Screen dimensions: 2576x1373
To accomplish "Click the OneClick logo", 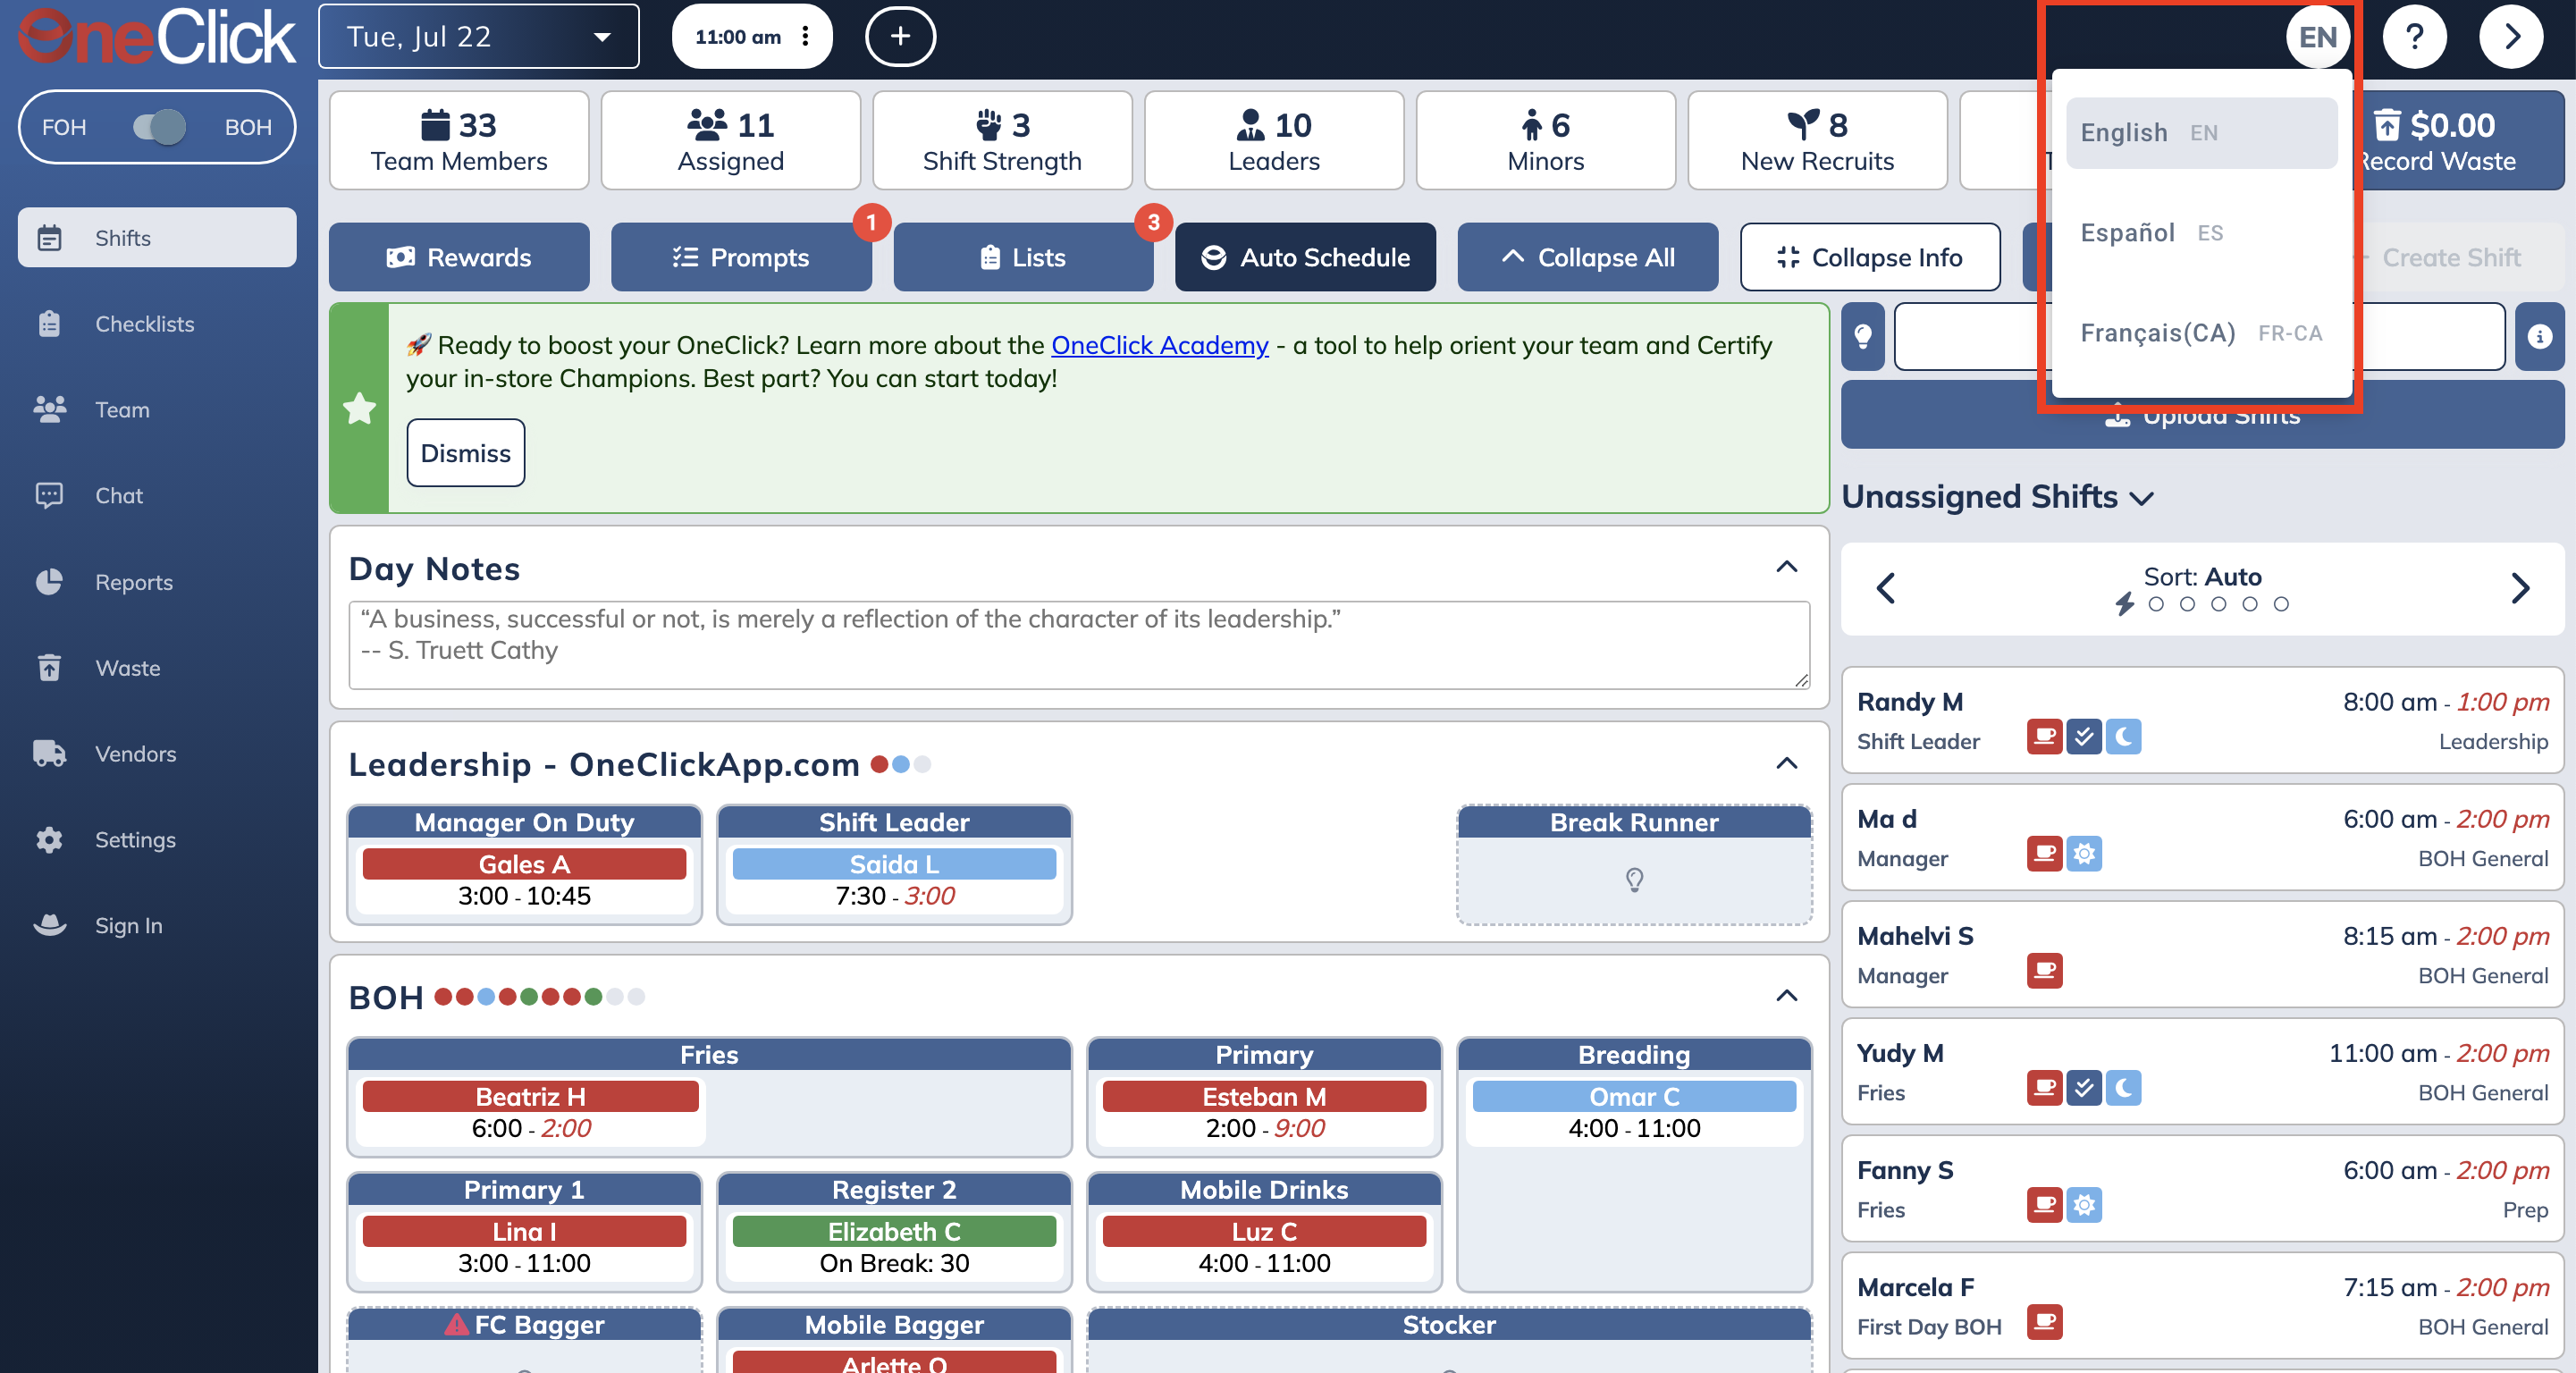I will [x=157, y=37].
